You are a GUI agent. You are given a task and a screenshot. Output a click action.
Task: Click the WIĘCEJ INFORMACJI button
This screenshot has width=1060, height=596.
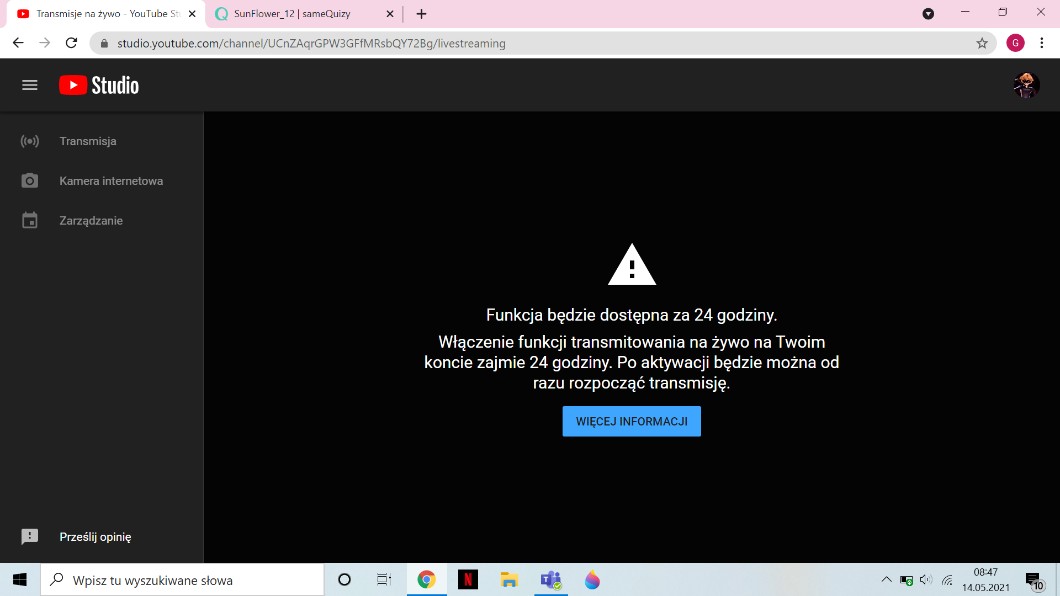[631, 421]
